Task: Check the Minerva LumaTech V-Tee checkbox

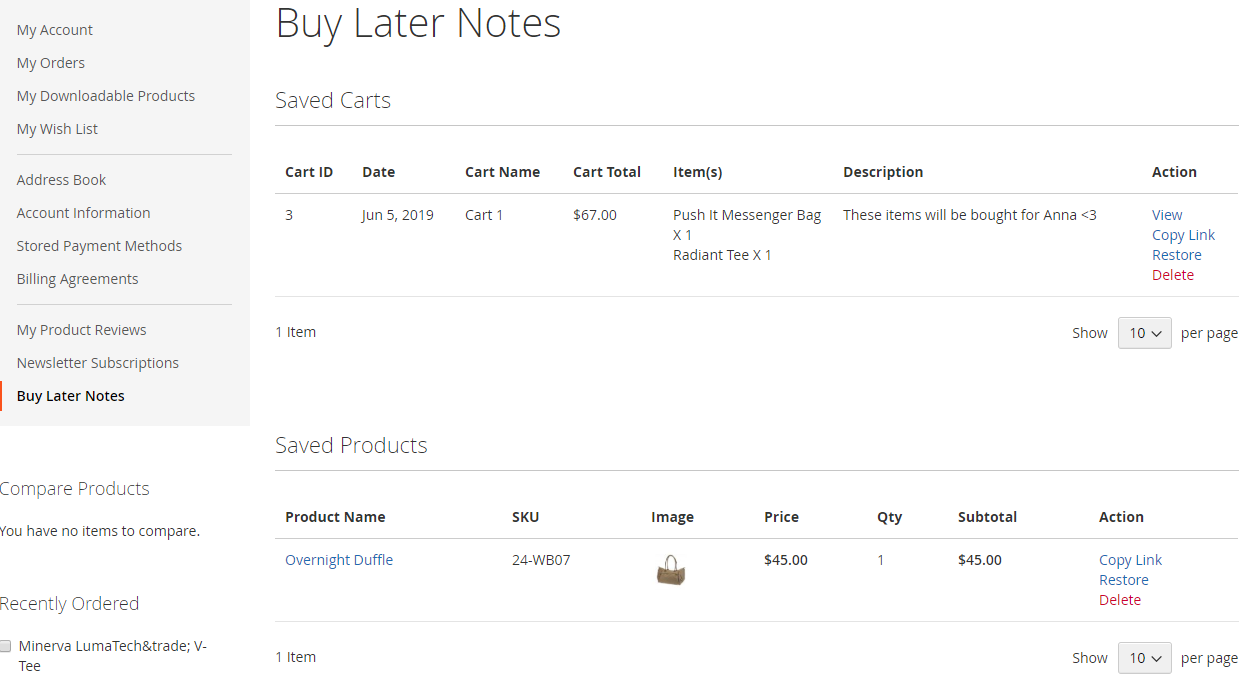Action: tap(5, 646)
